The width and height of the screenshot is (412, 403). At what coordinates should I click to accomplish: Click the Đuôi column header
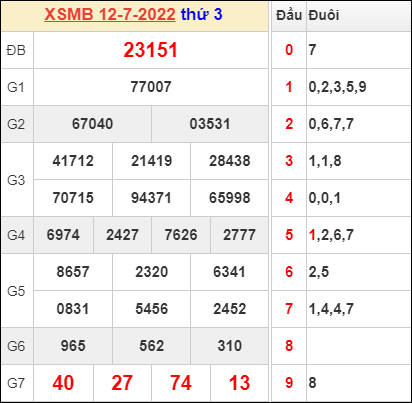tap(324, 15)
